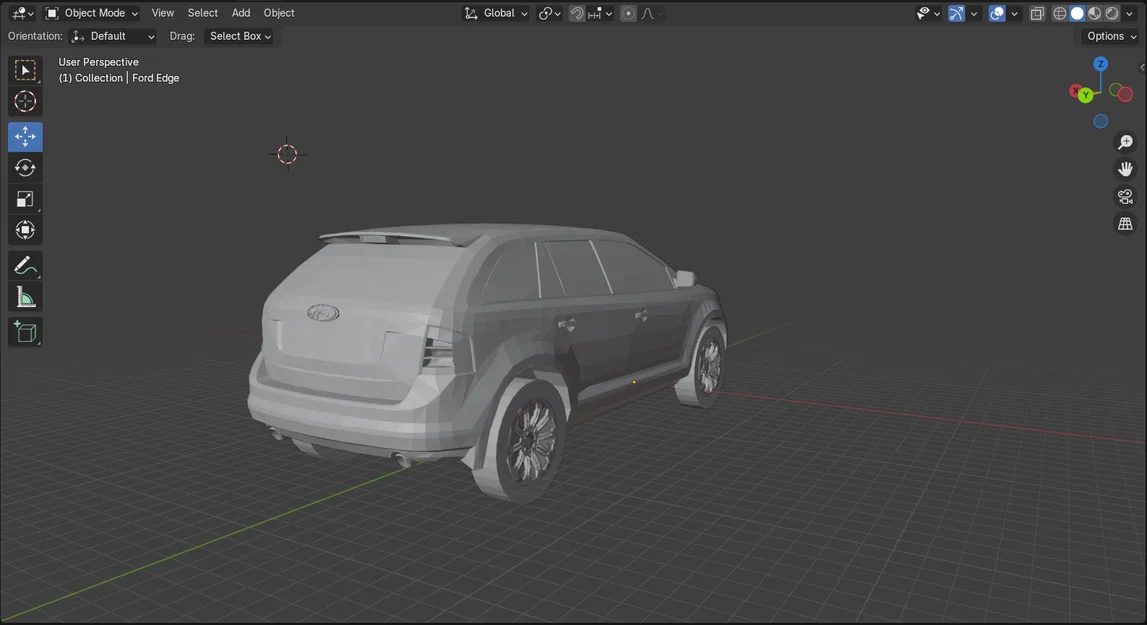Activate the Rotate tool

coord(24,167)
